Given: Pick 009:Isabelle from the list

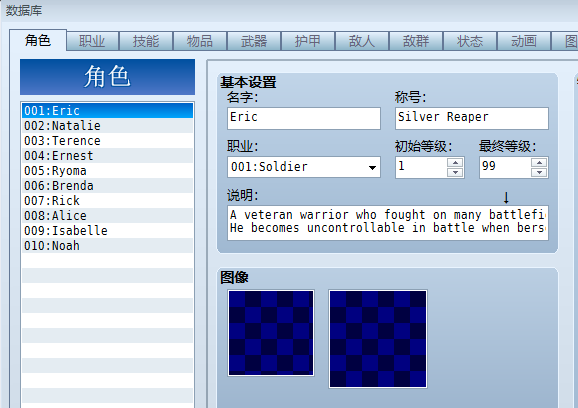Looking at the screenshot, I should [107, 231].
